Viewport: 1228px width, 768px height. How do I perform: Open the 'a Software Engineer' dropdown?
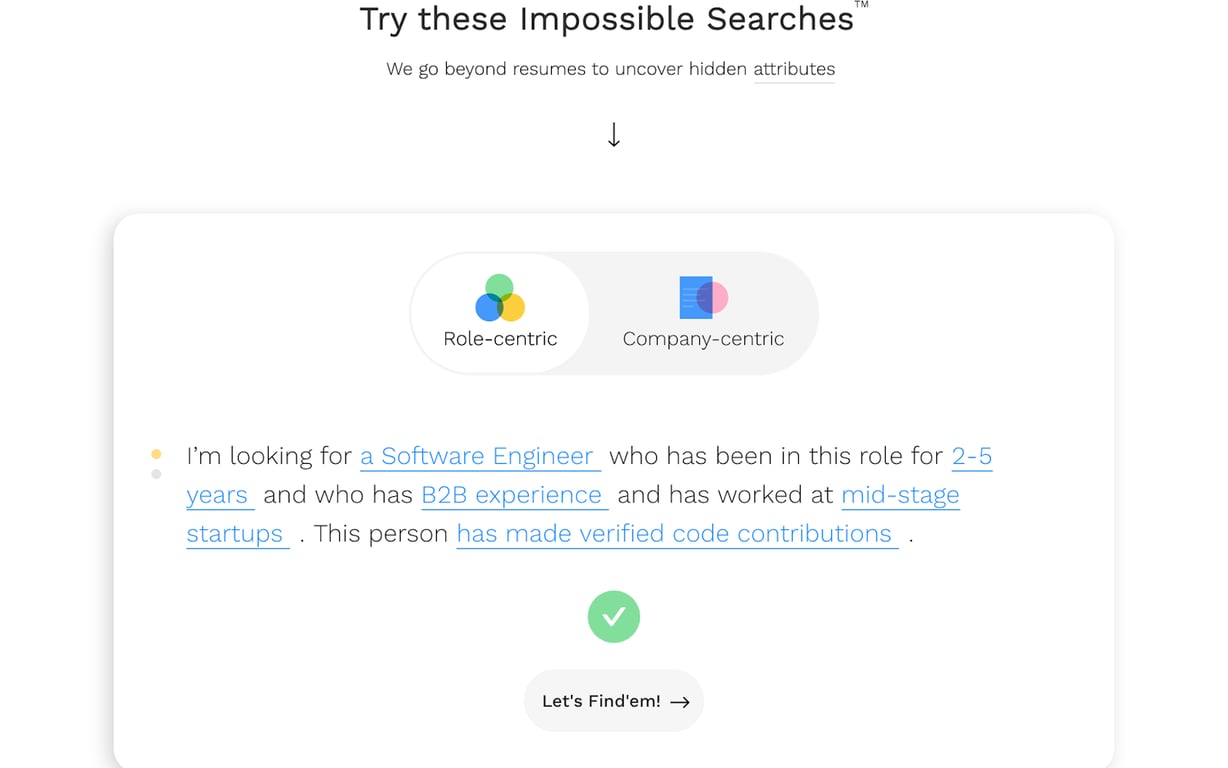pyautogui.click(x=478, y=457)
